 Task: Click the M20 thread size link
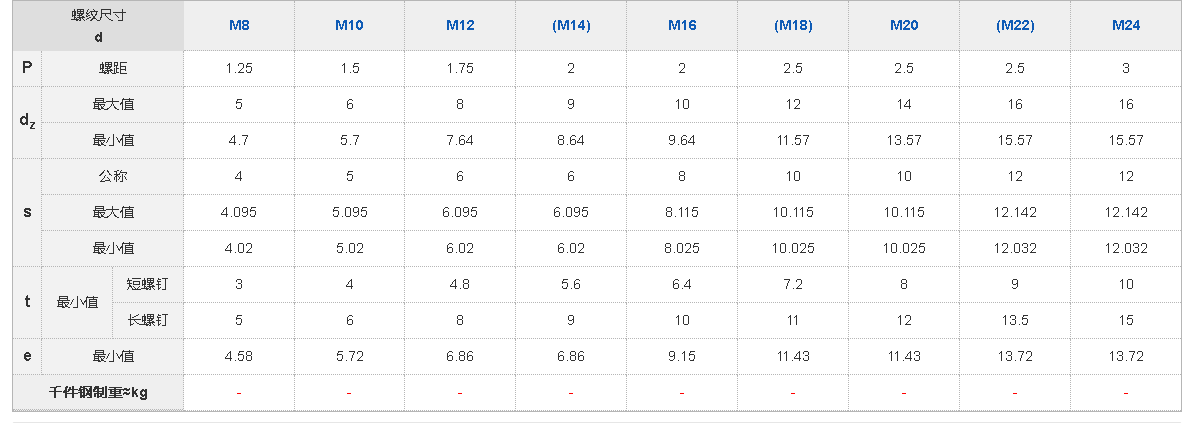(904, 25)
